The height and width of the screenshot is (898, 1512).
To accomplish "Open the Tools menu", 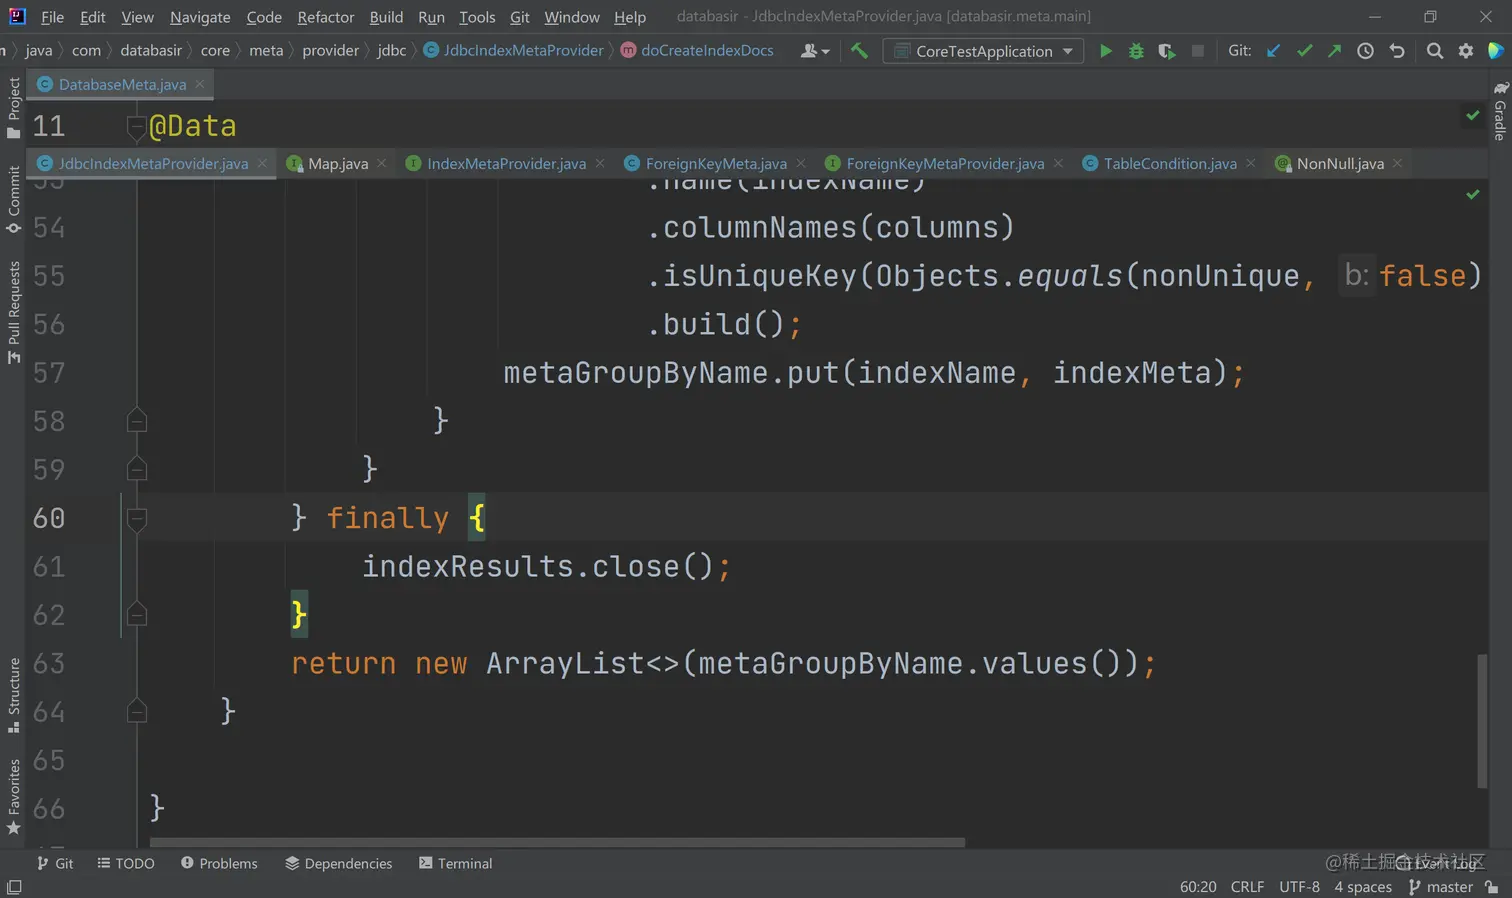I will pos(477,17).
